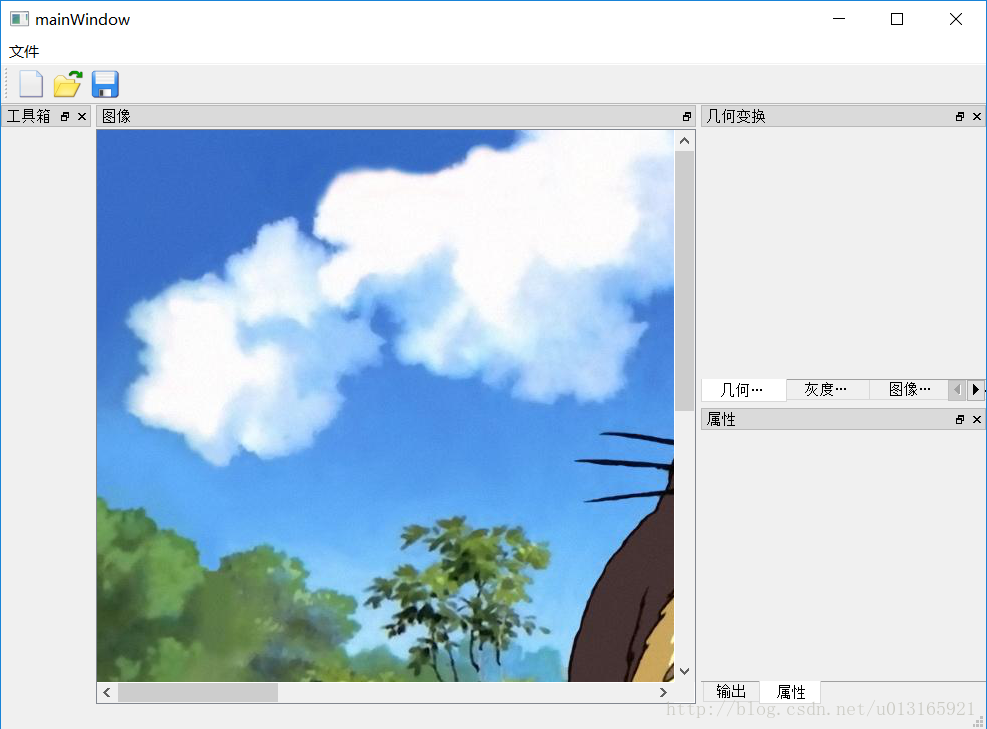Click the vertical scrollbar thumb
Image resolution: width=987 pixels, height=729 pixels.
coord(684,281)
